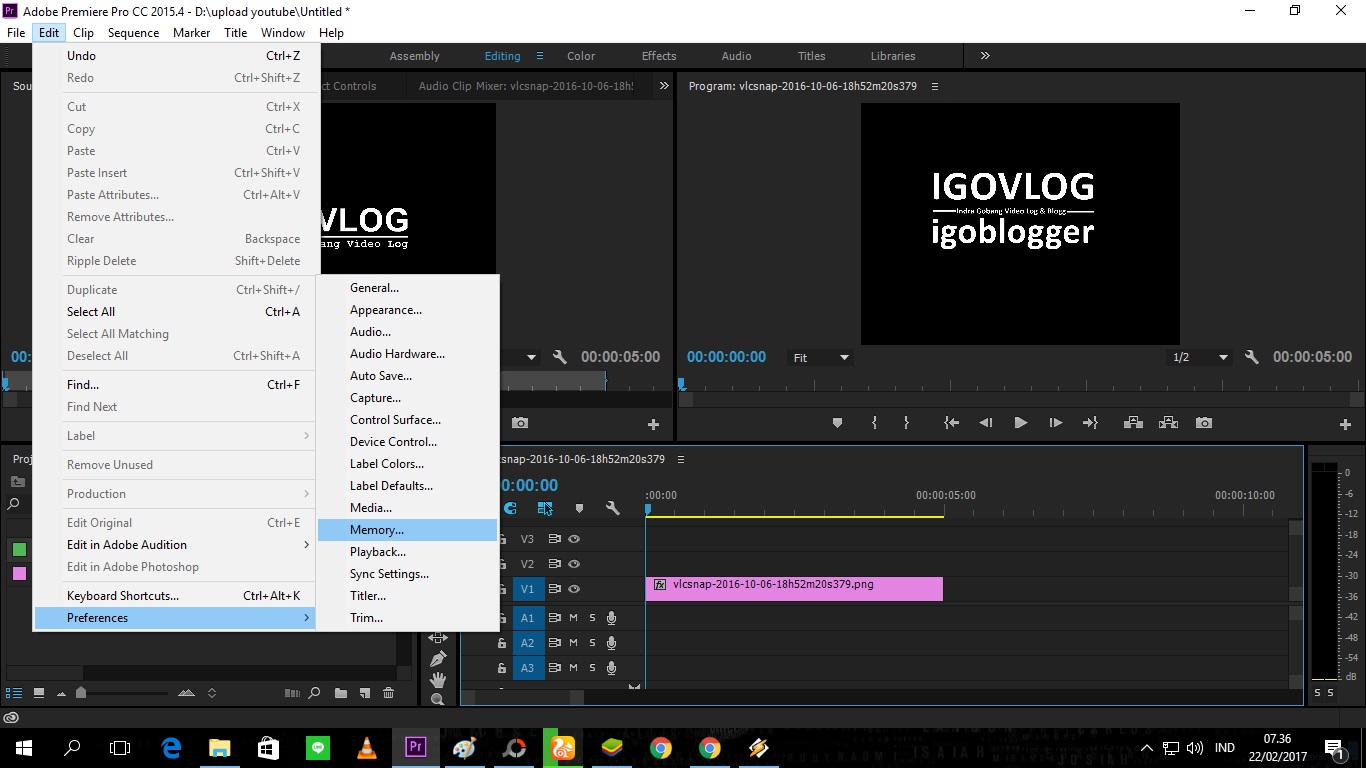Show more workspaces overflow chevron
Viewport: 1366px width, 768px height.
pos(985,56)
